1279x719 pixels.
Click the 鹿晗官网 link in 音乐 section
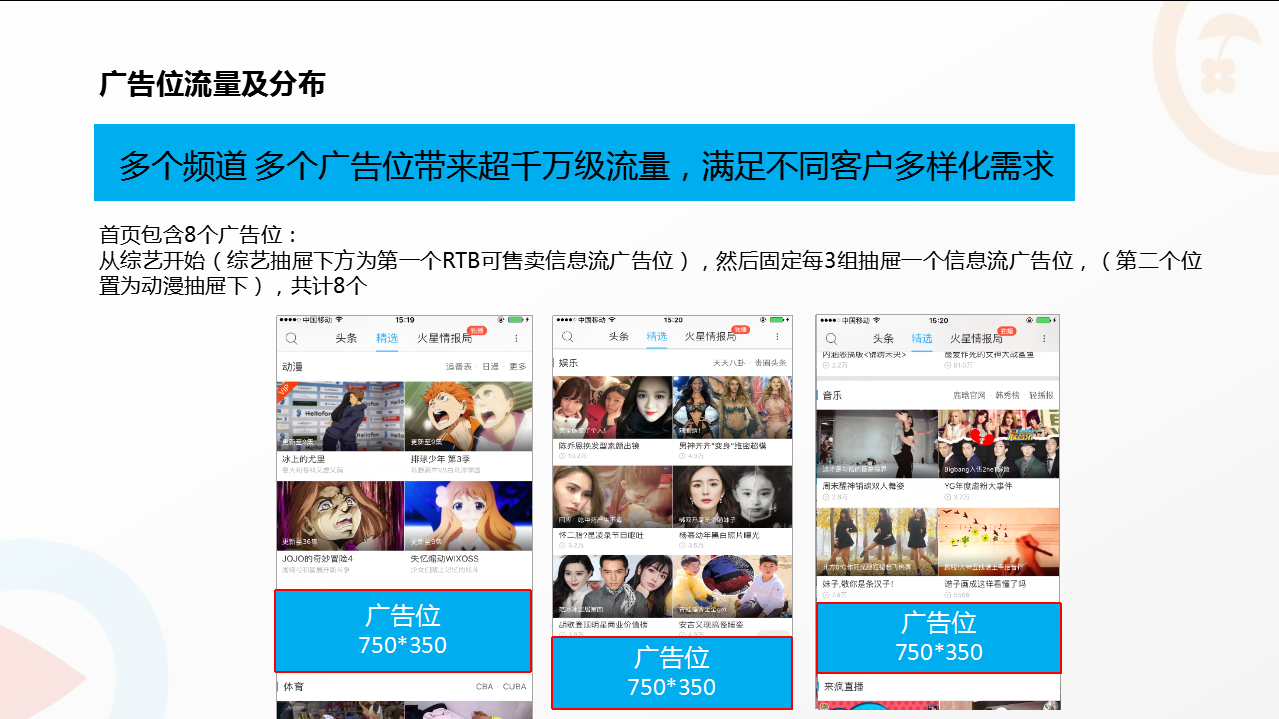pyautogui.click(x=970, y=396)
